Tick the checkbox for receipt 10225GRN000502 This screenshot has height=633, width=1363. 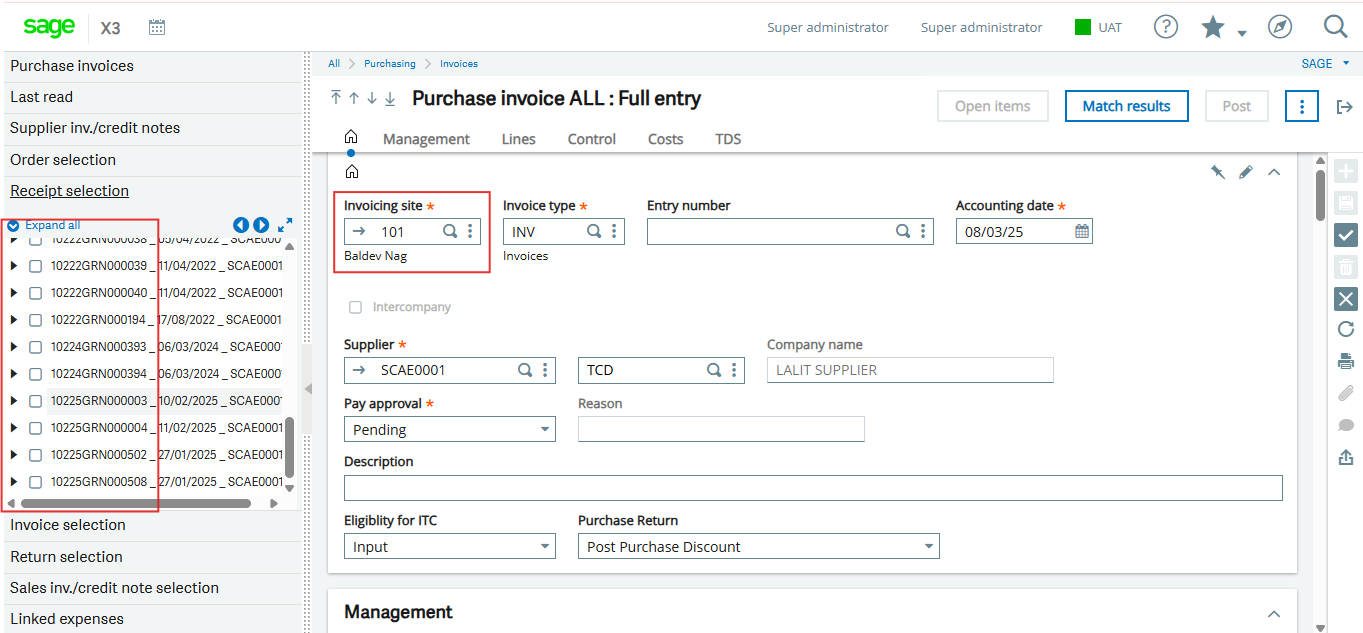click(35, 454)
